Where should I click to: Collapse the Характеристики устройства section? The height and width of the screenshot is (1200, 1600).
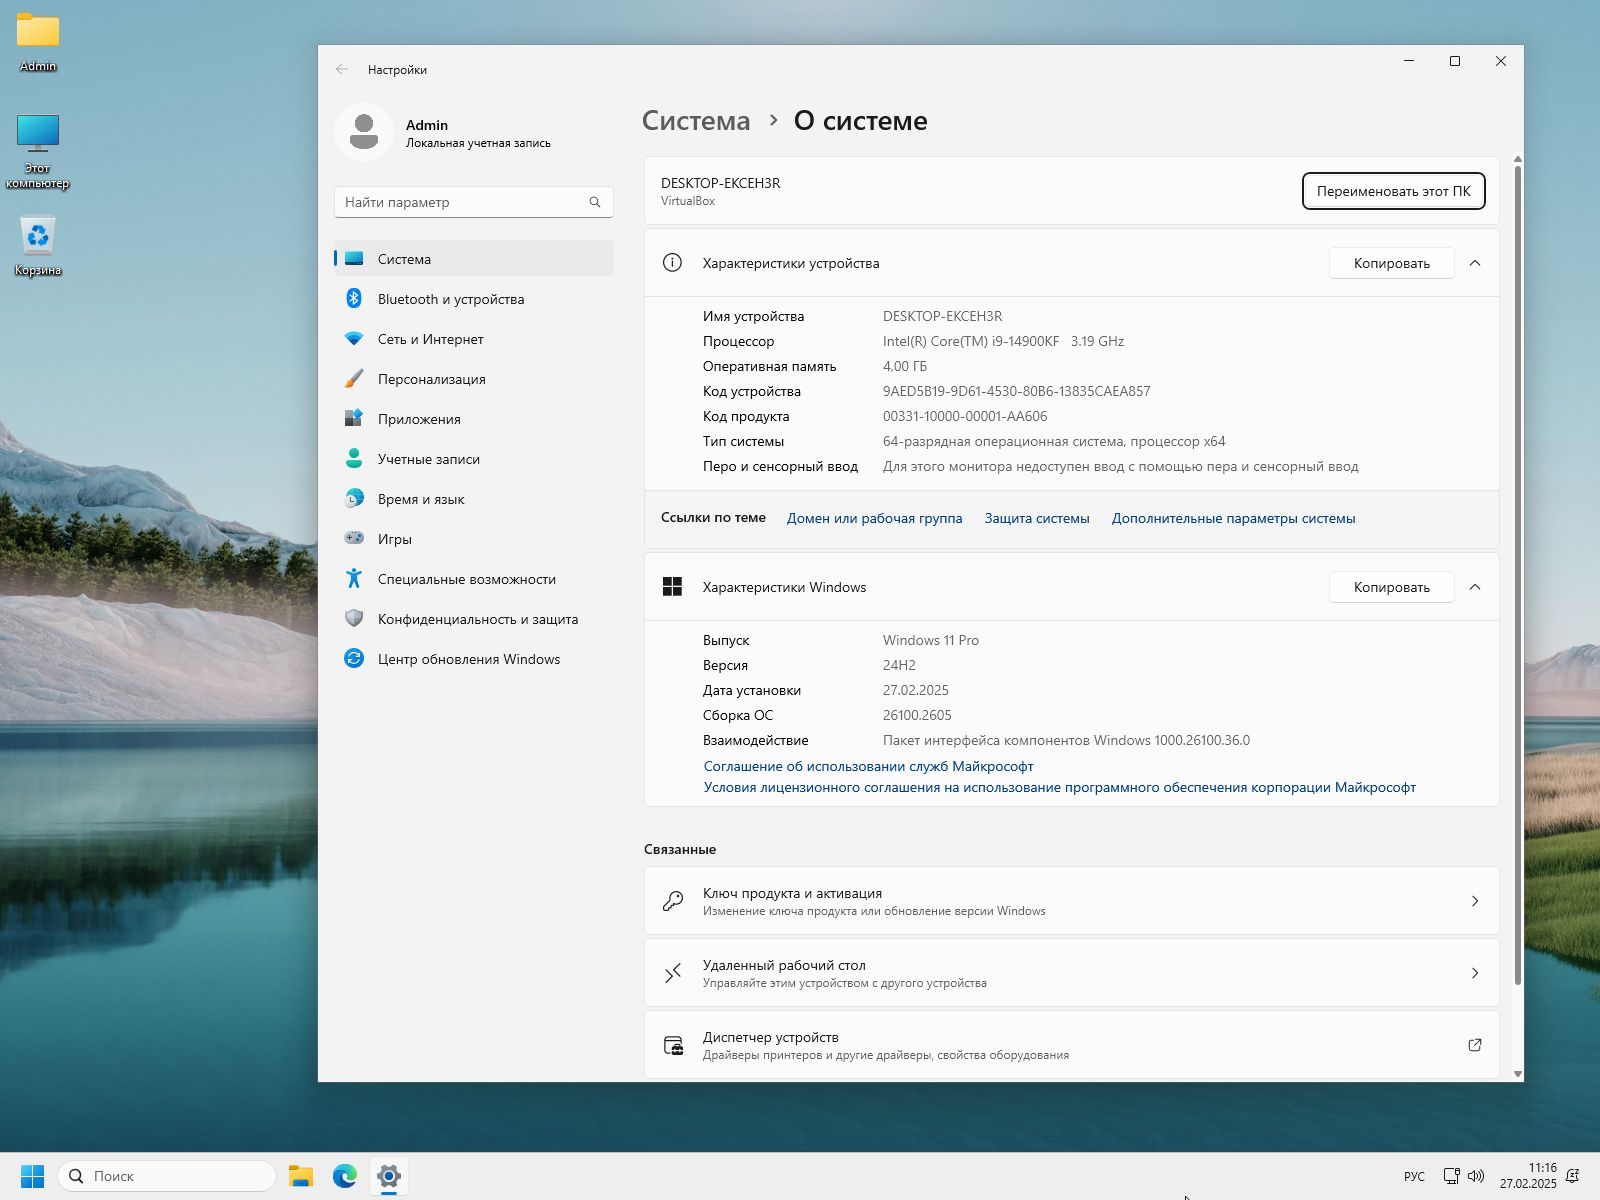pyautogui.click(x=1475, y=263)
